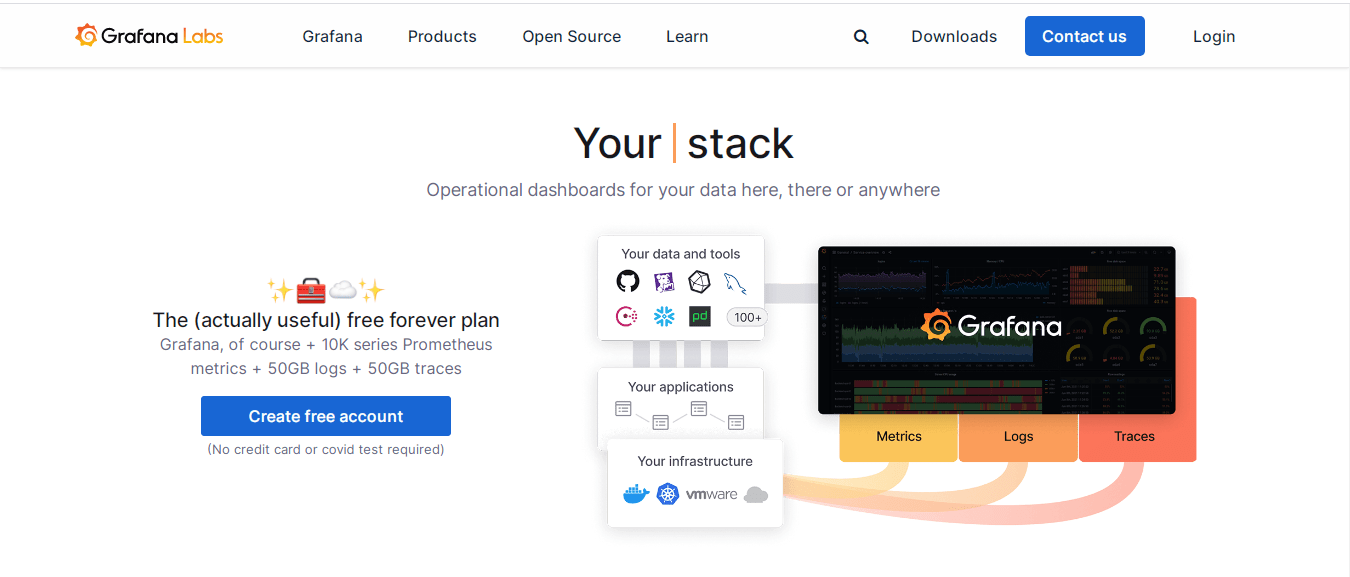This screenshot has width=1350, height=577.
Task: Click the Grafana Labs logo in the header
Action: tap(148, 34)
